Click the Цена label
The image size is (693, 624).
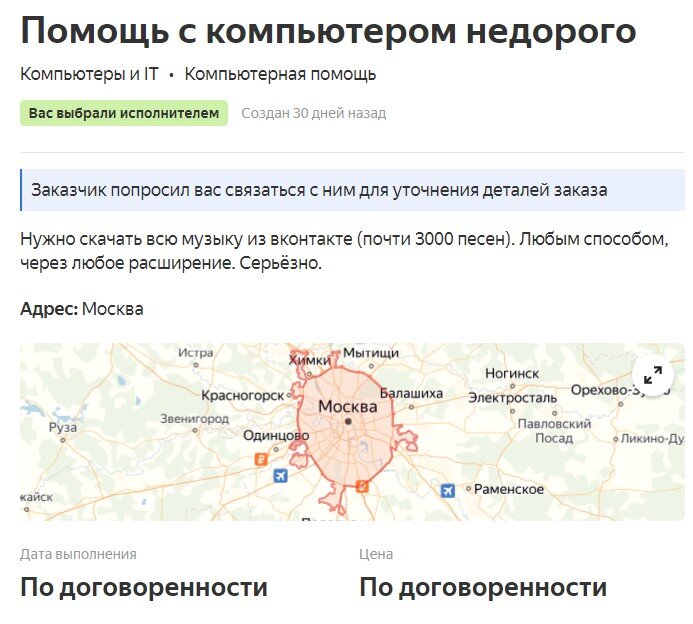(376, 554)
